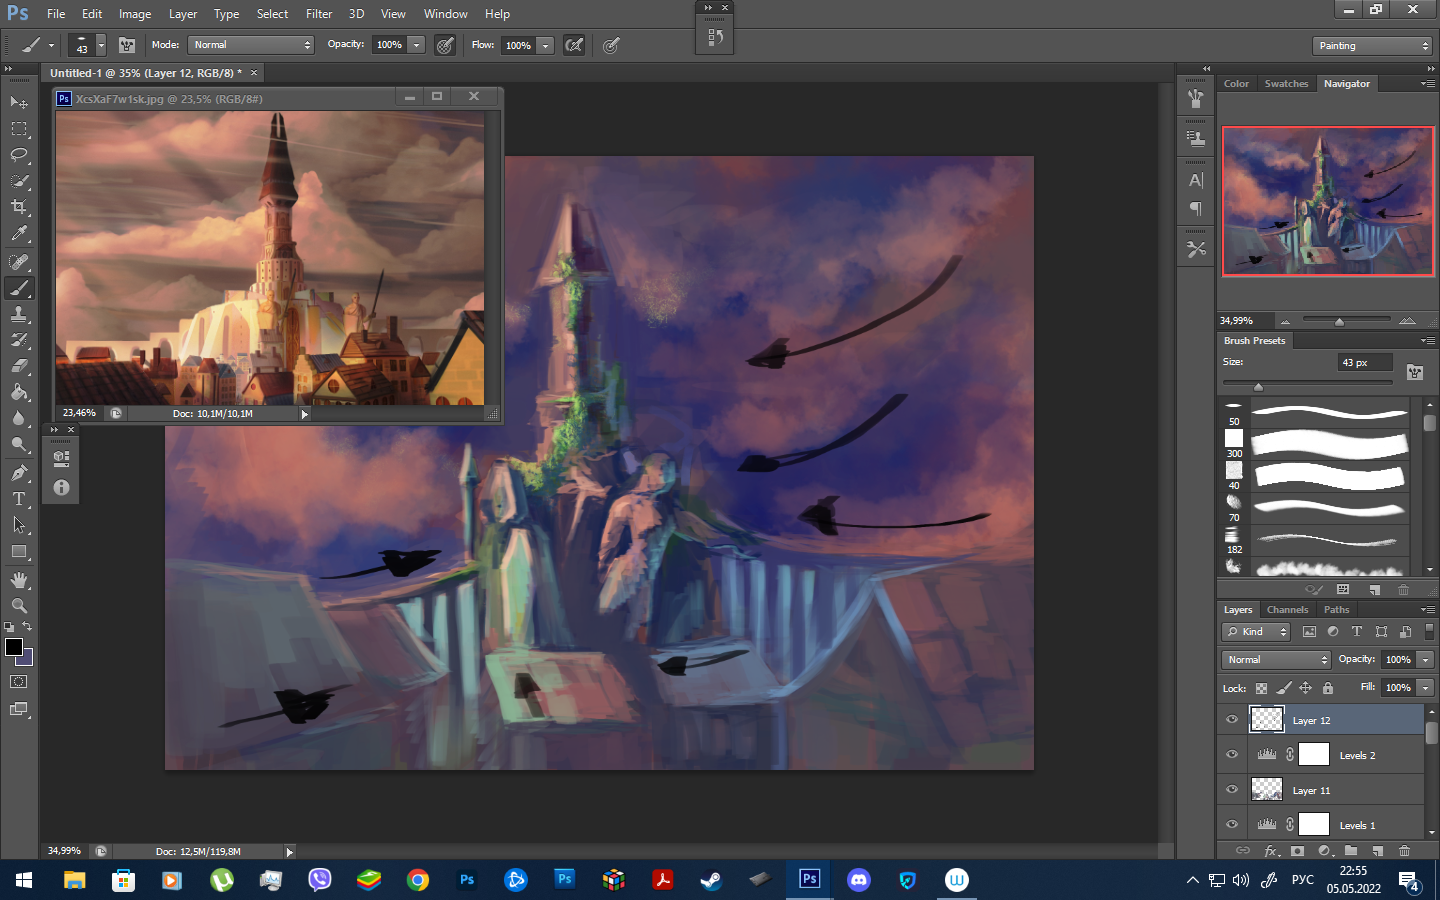Image resolution: width=1440 pixels, height=900 pixels.
Task: Hide Layer 11 using eye icon
Action: point(1232,790)
